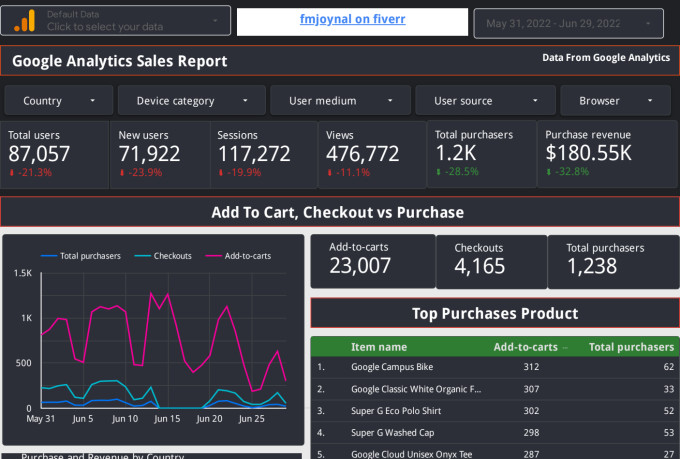Viewport: 680px width, 459px height.
Task: Open the User source filter
Action: (x=485, y=101)
